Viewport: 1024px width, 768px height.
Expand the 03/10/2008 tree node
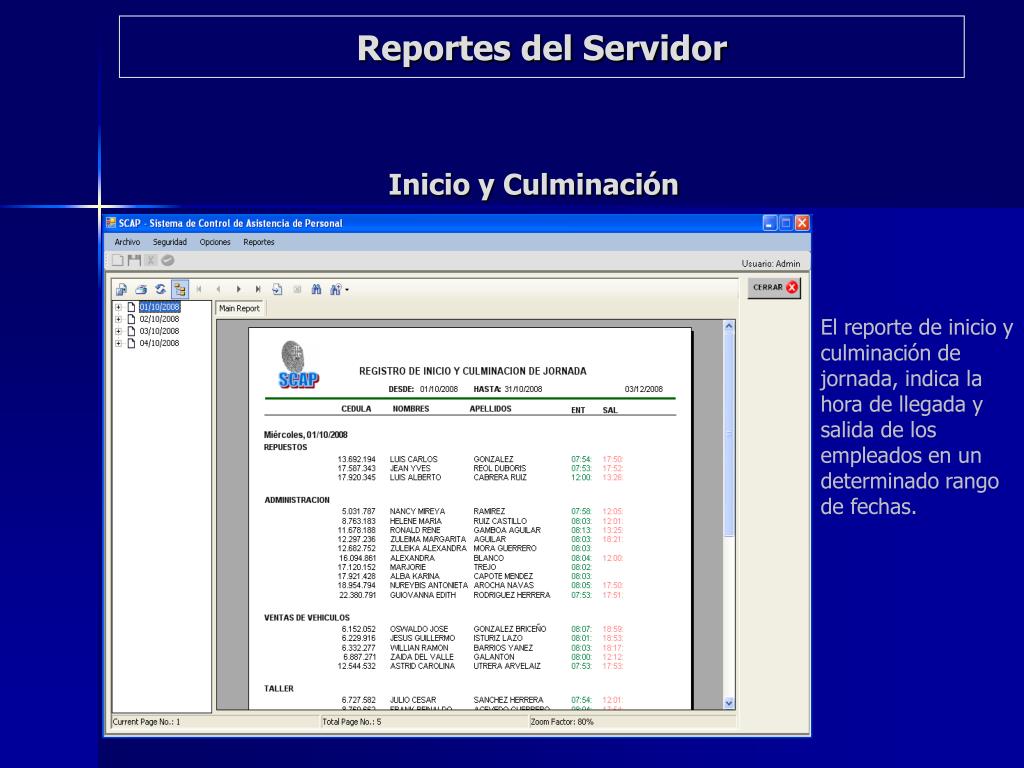tap(118, 331)
